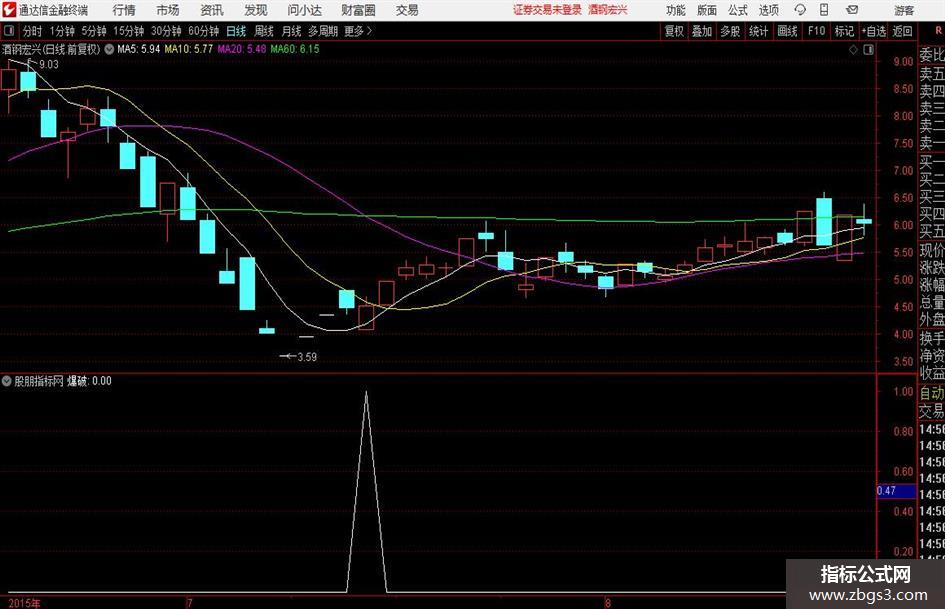
Task: Click the 返回 back button
Action: point(902,31)
